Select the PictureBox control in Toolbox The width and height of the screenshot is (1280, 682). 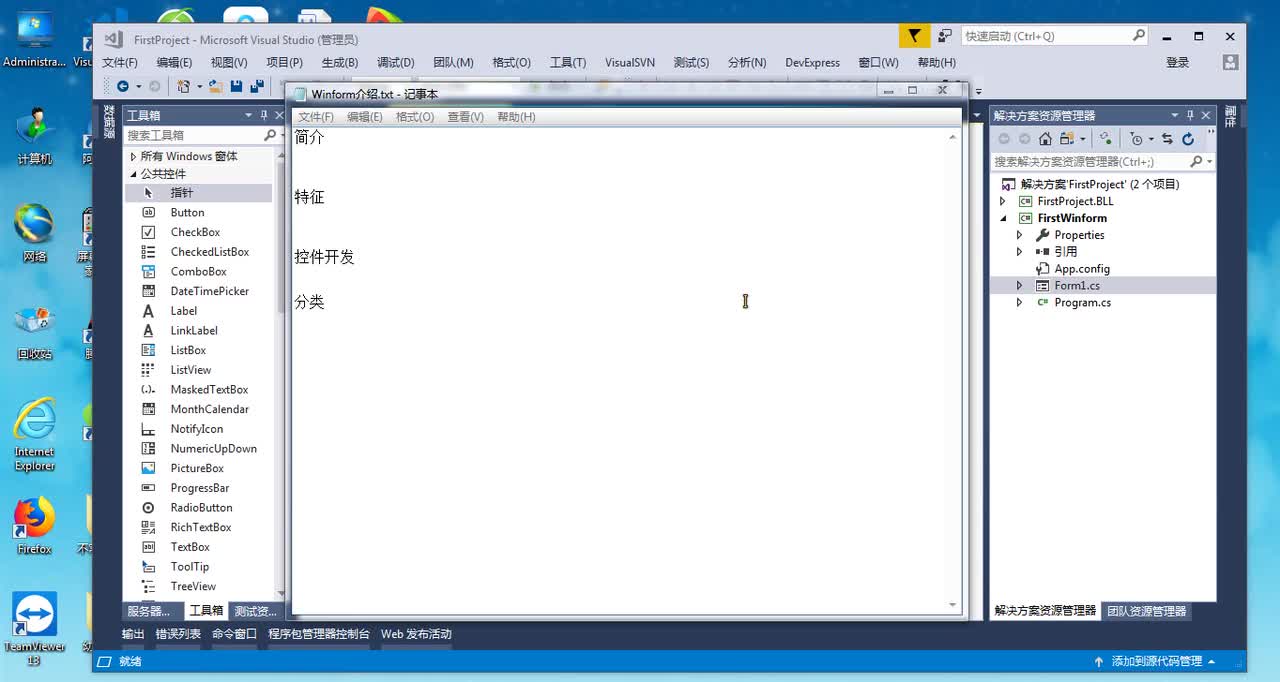(x=198, y=468)
